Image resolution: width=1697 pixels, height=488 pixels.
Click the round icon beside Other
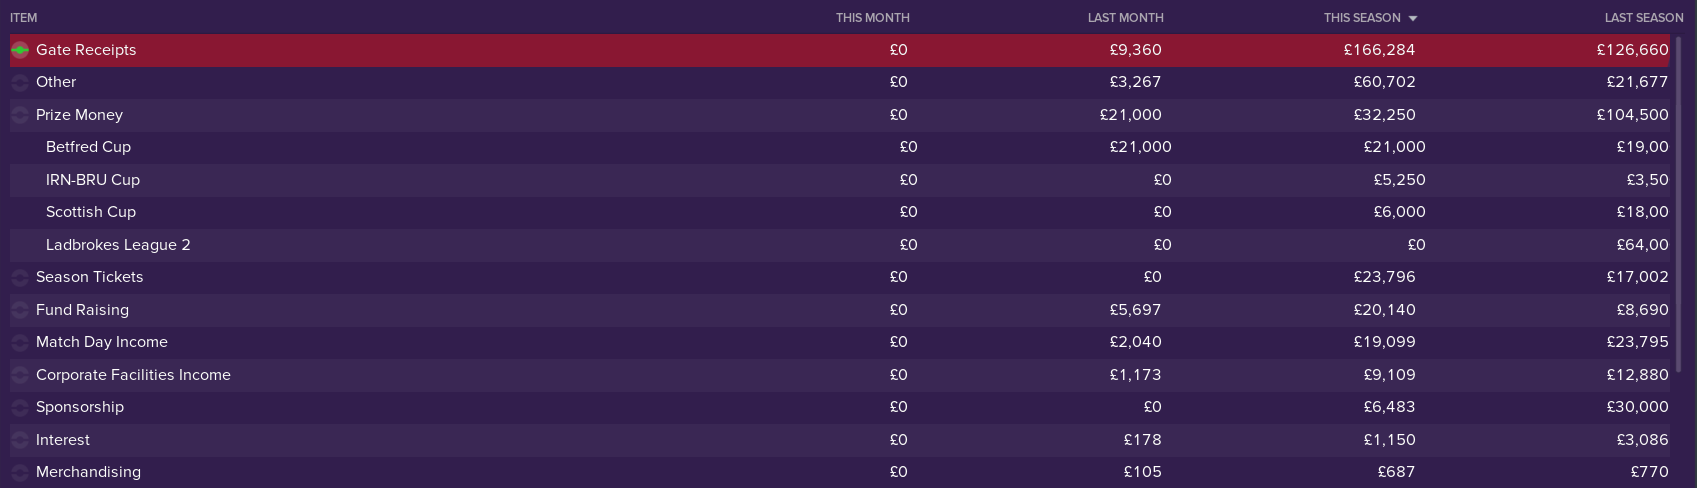point(20,82)
